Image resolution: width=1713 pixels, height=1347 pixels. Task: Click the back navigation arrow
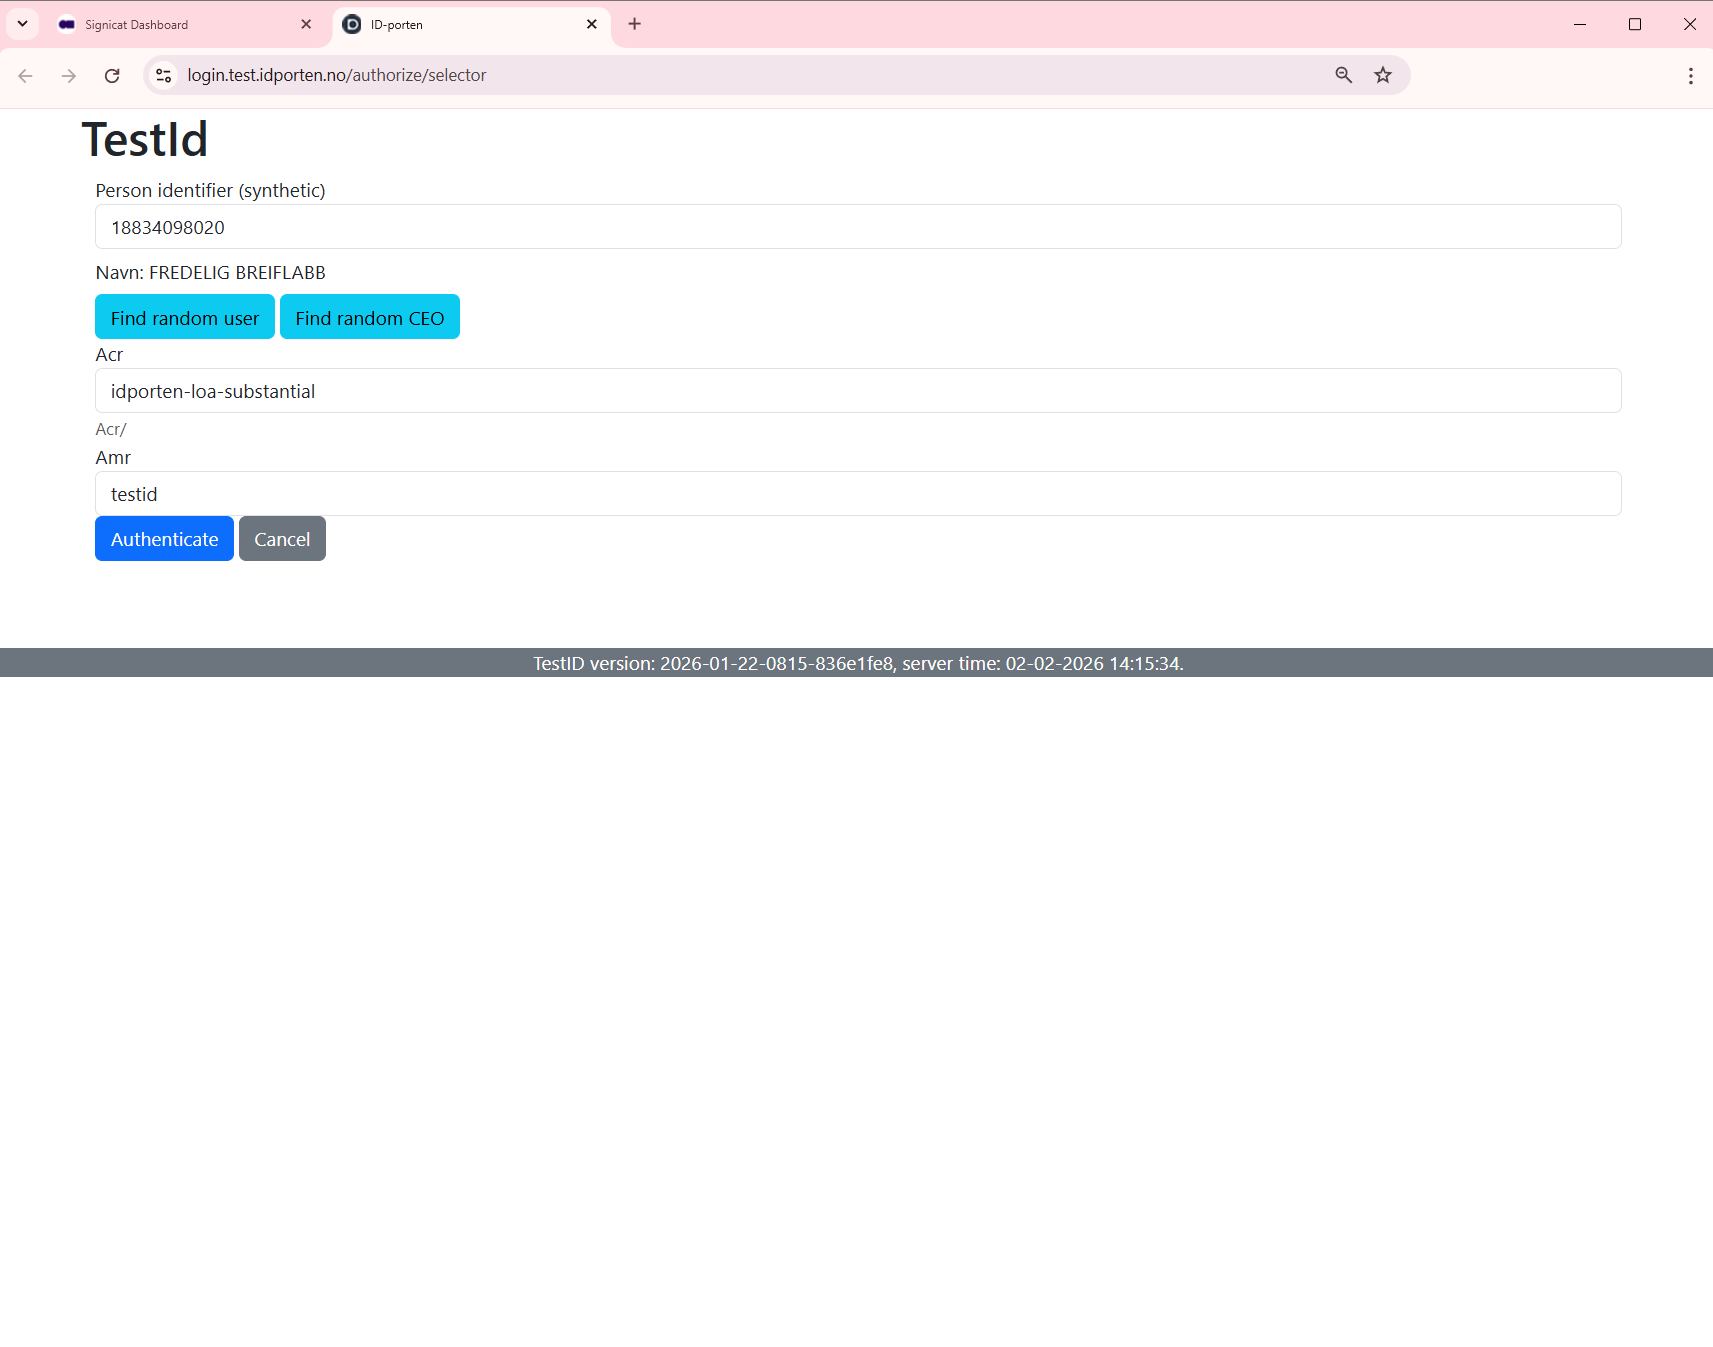(24, 75)
